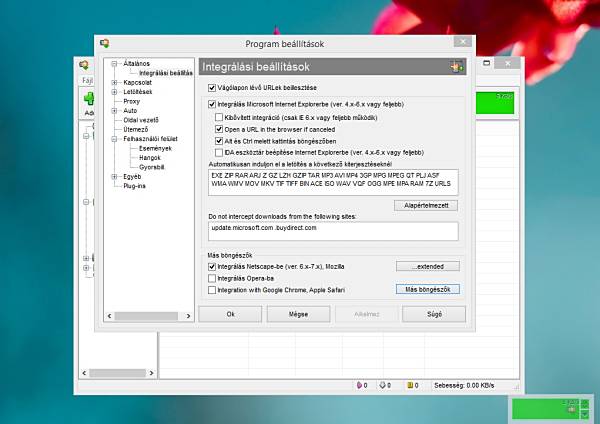This screenshot has height=424, width=600.
Task: Click settings tree scrollbar left arrow
Action: [x=109, y=316]
